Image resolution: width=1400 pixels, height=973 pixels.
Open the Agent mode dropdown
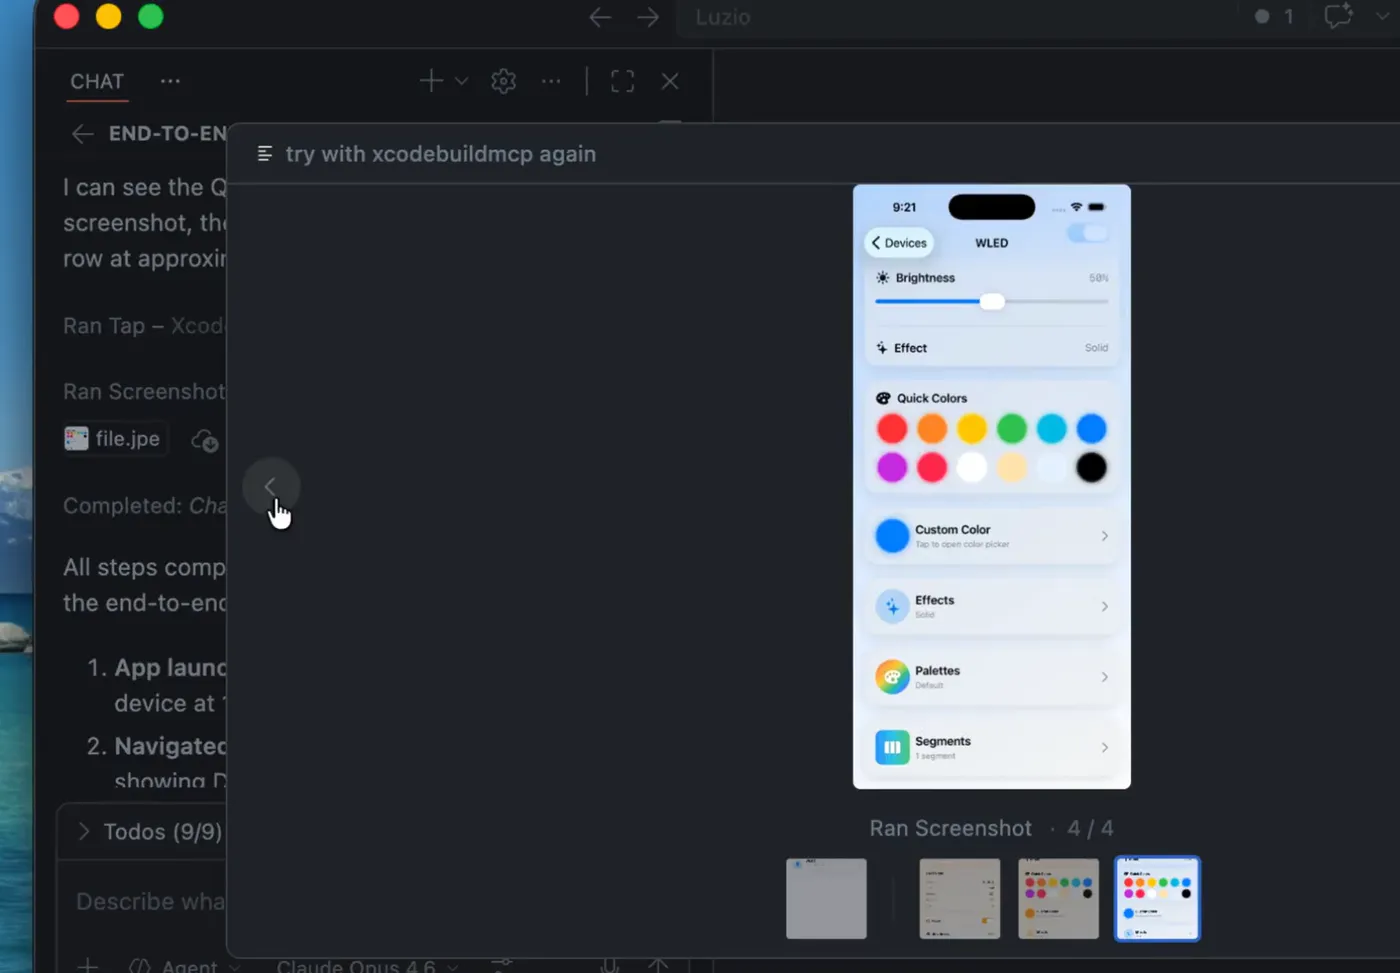[185, 966]
